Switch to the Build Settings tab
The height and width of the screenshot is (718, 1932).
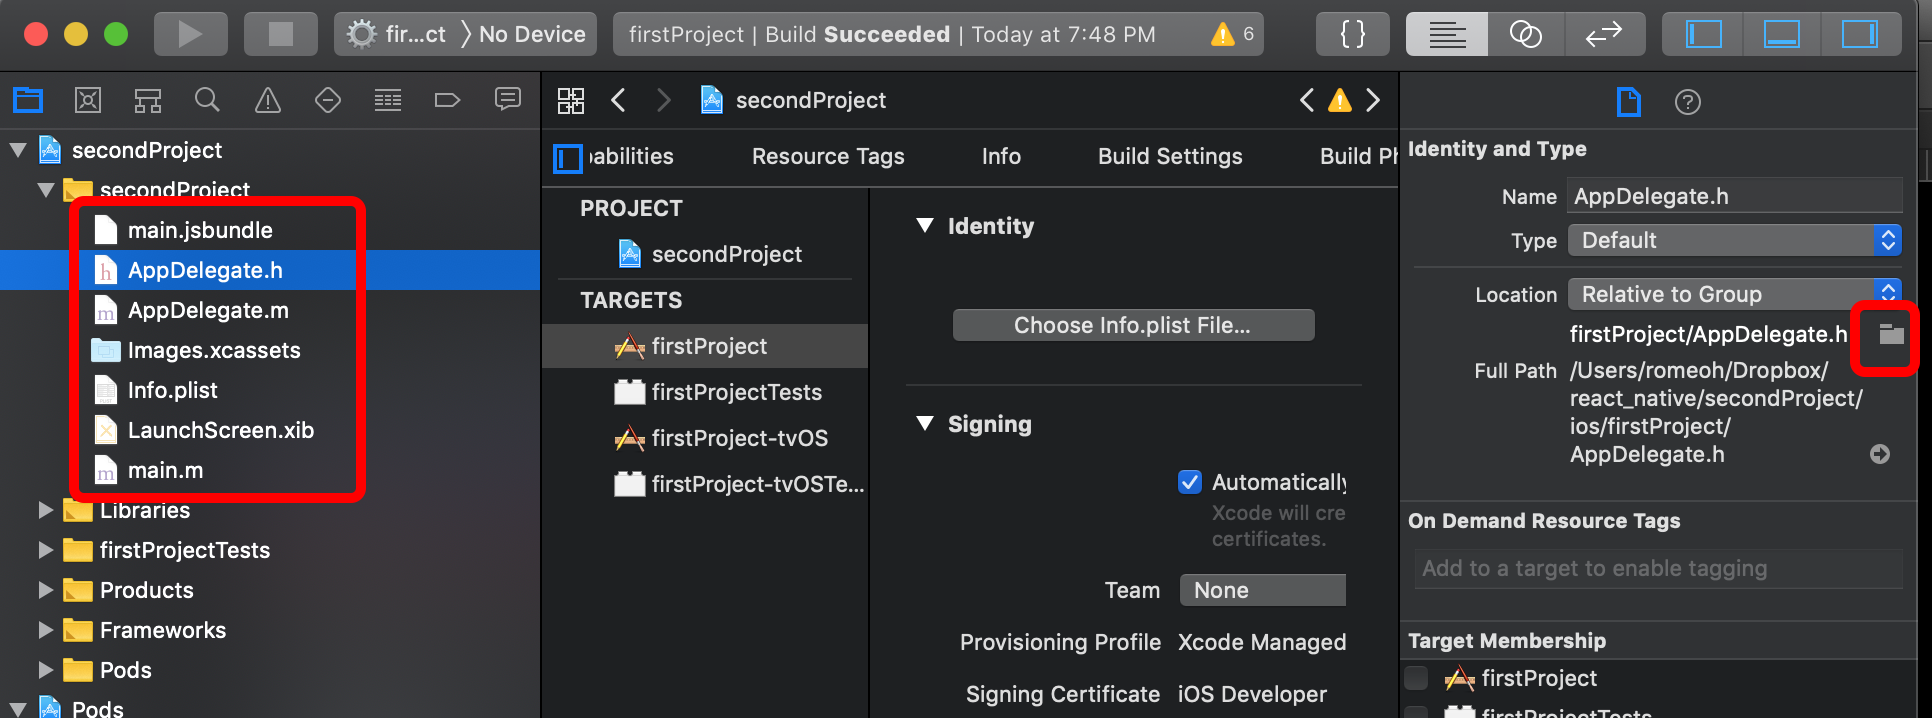[x=1170, y=156]
